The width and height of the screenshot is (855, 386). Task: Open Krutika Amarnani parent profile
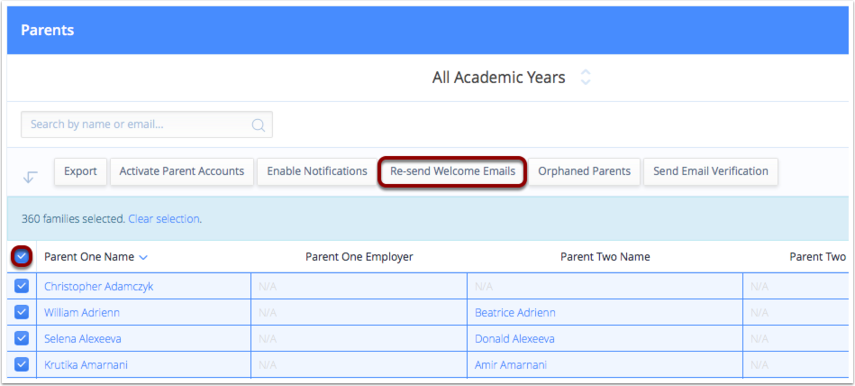click(x=86, y=365)
